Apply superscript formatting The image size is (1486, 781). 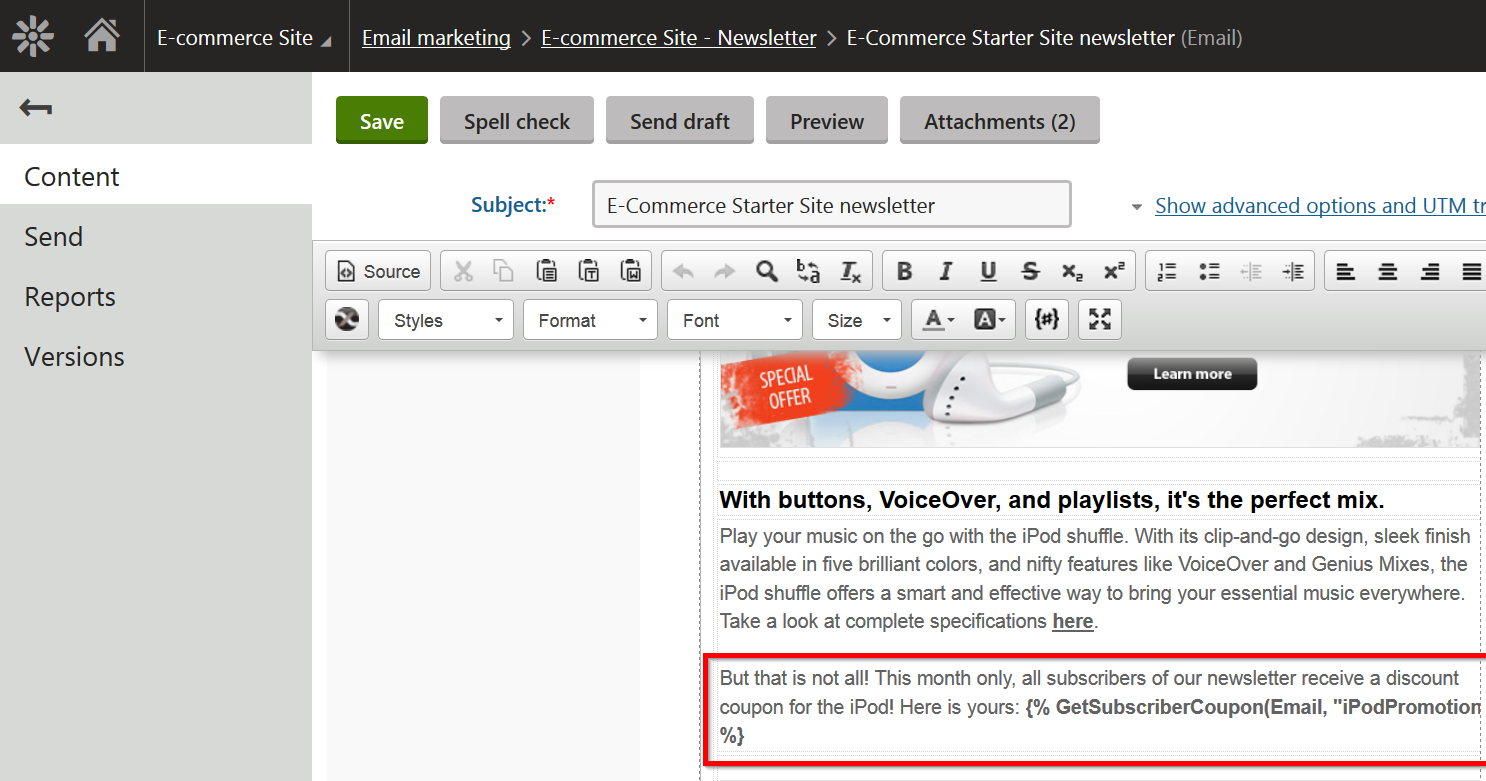[x=1114, y=271]
